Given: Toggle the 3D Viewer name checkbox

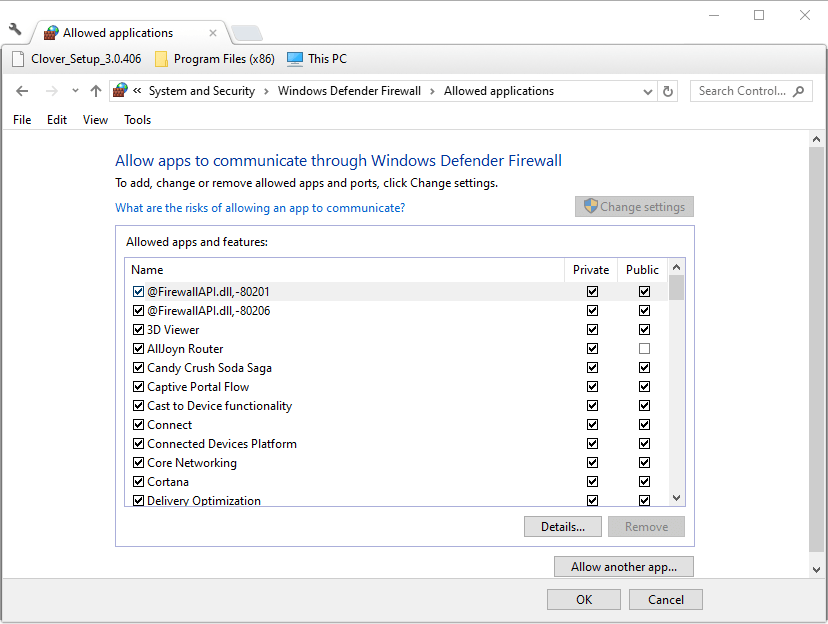Looking at the screenshot, I should tap(138, 329).
